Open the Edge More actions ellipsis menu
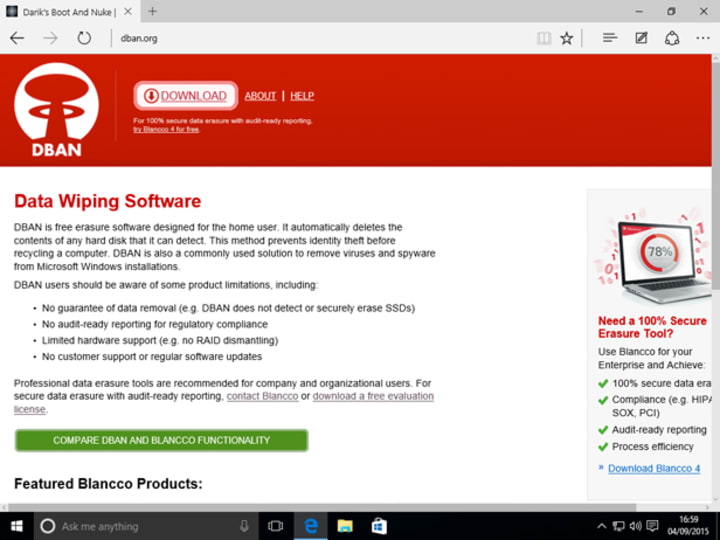The width and height of the screenshot is (720, 540). click(x=703, y=38)
